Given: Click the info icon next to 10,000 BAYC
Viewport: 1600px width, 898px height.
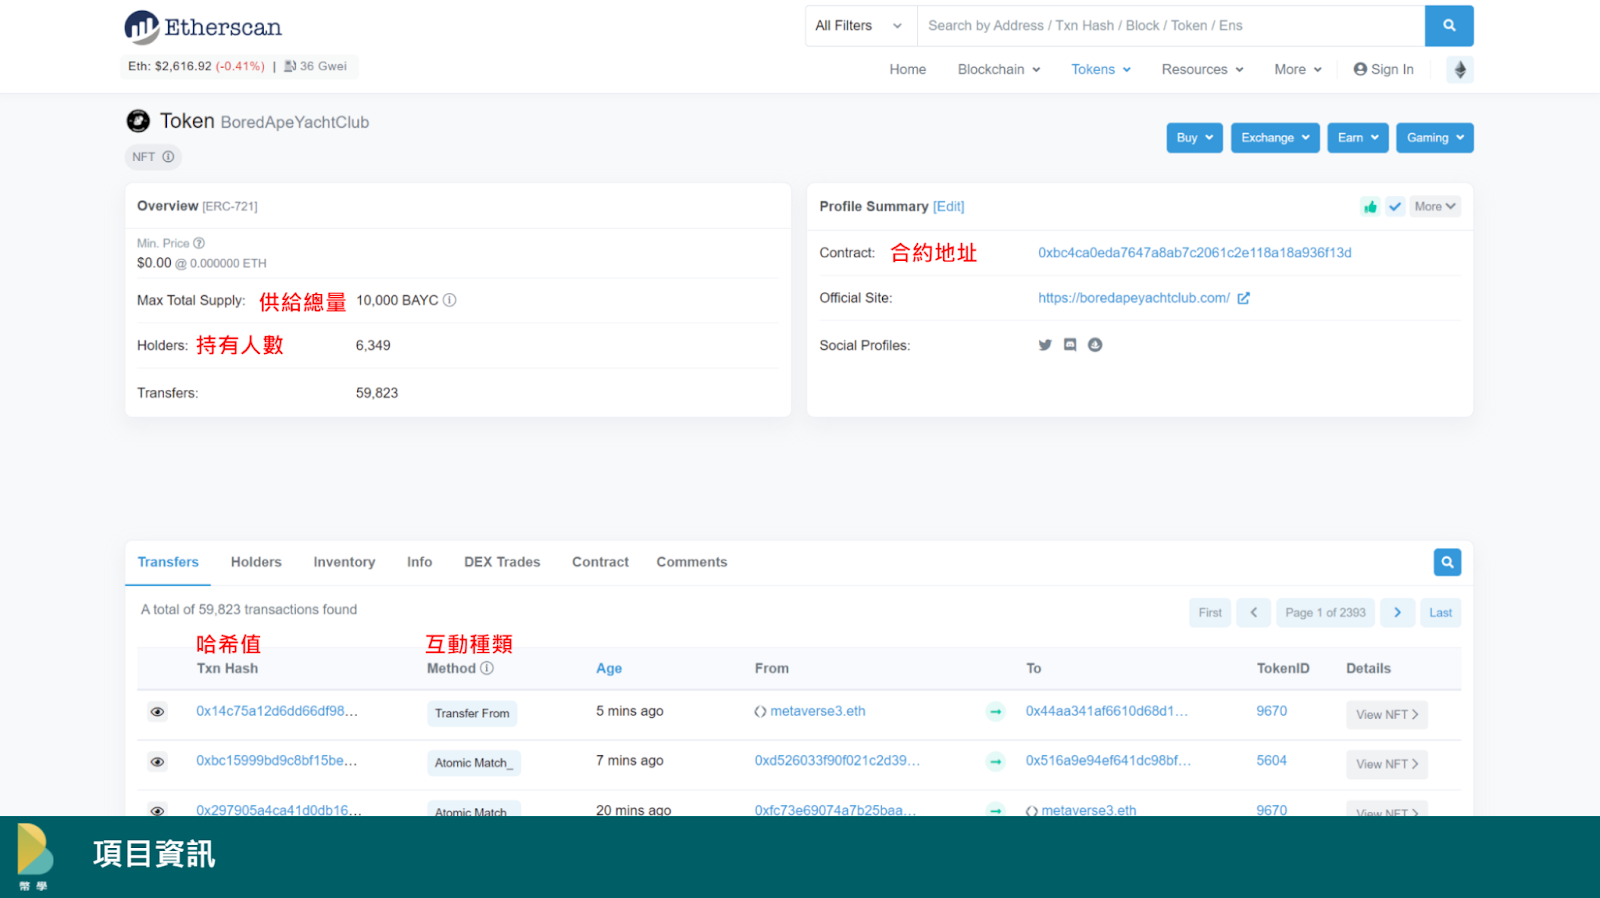Looking at the screenshot, I should 450,300.
